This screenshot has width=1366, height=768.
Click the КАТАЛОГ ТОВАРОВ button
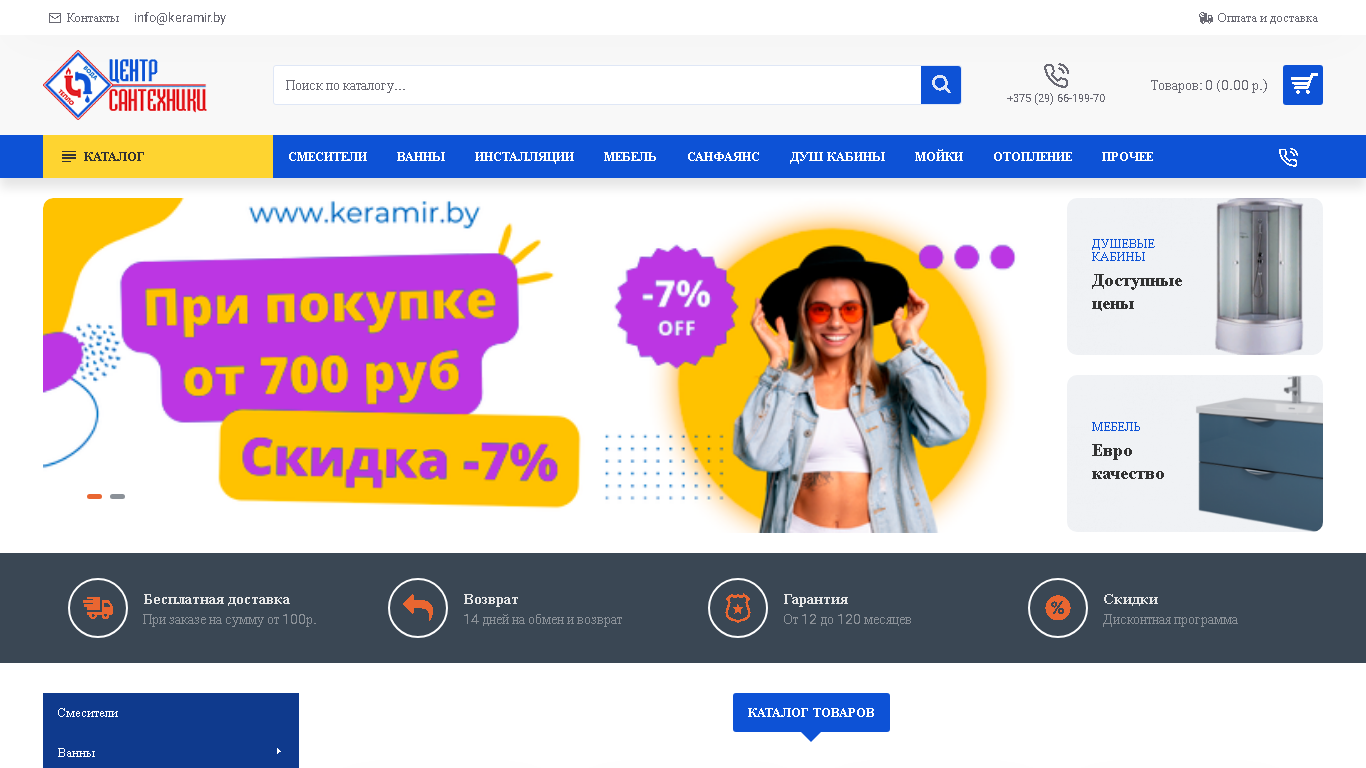(811, 712)
